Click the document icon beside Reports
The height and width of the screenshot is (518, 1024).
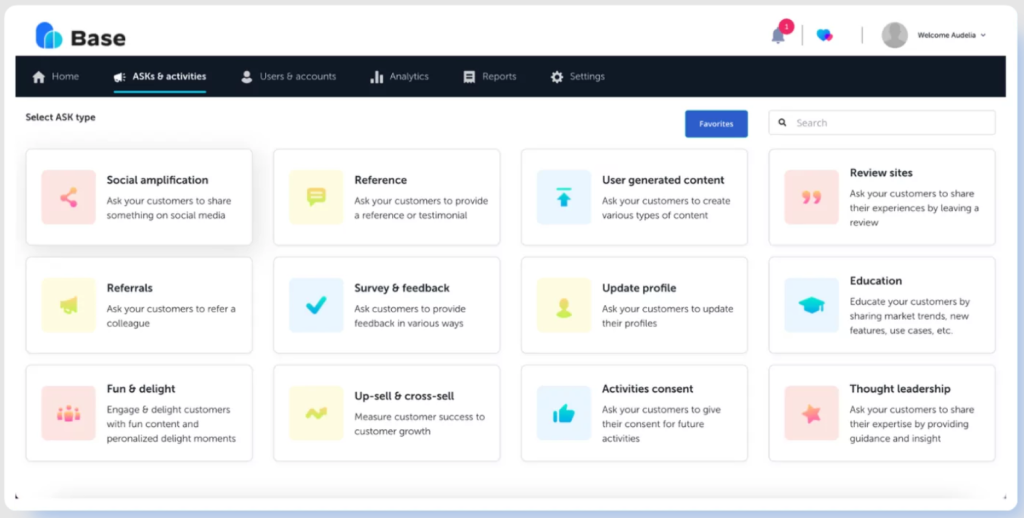[x=469, y=77]
